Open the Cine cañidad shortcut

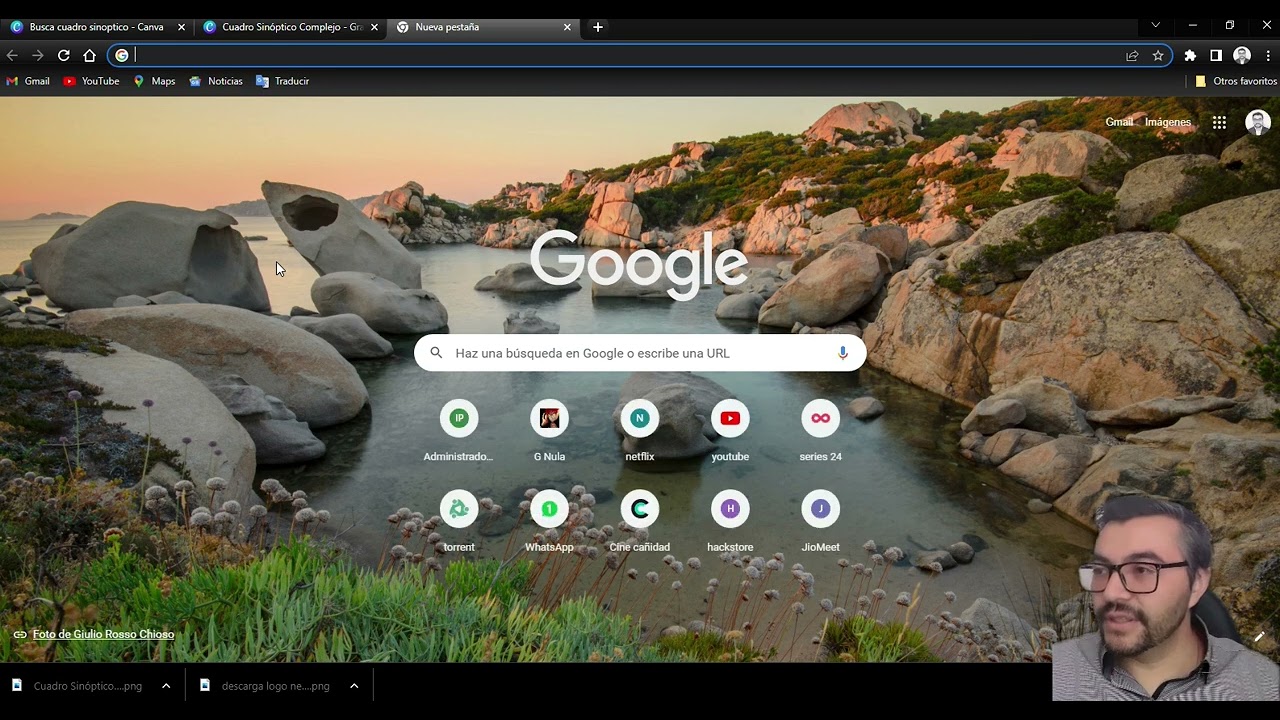(x=640, y=522)
